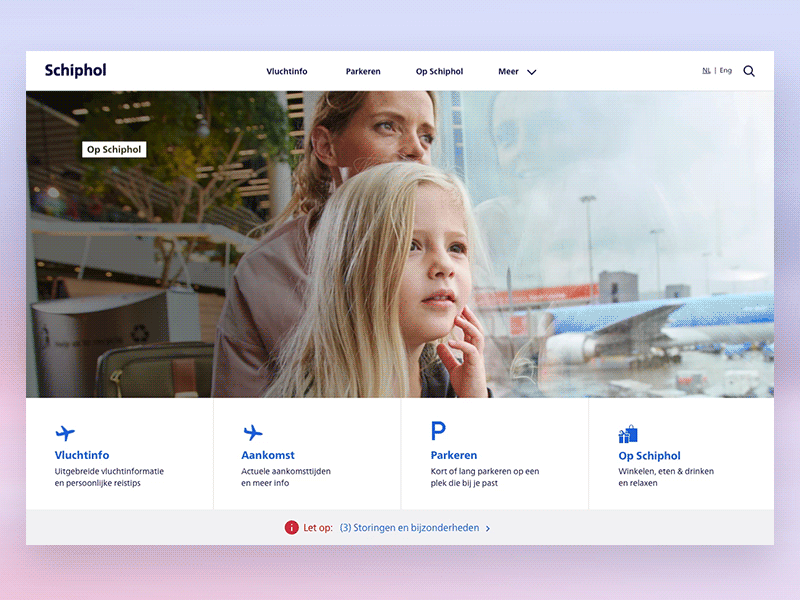Click the Op Schiphol label on hero image
The image size is (800, 600).
(114, 149)
